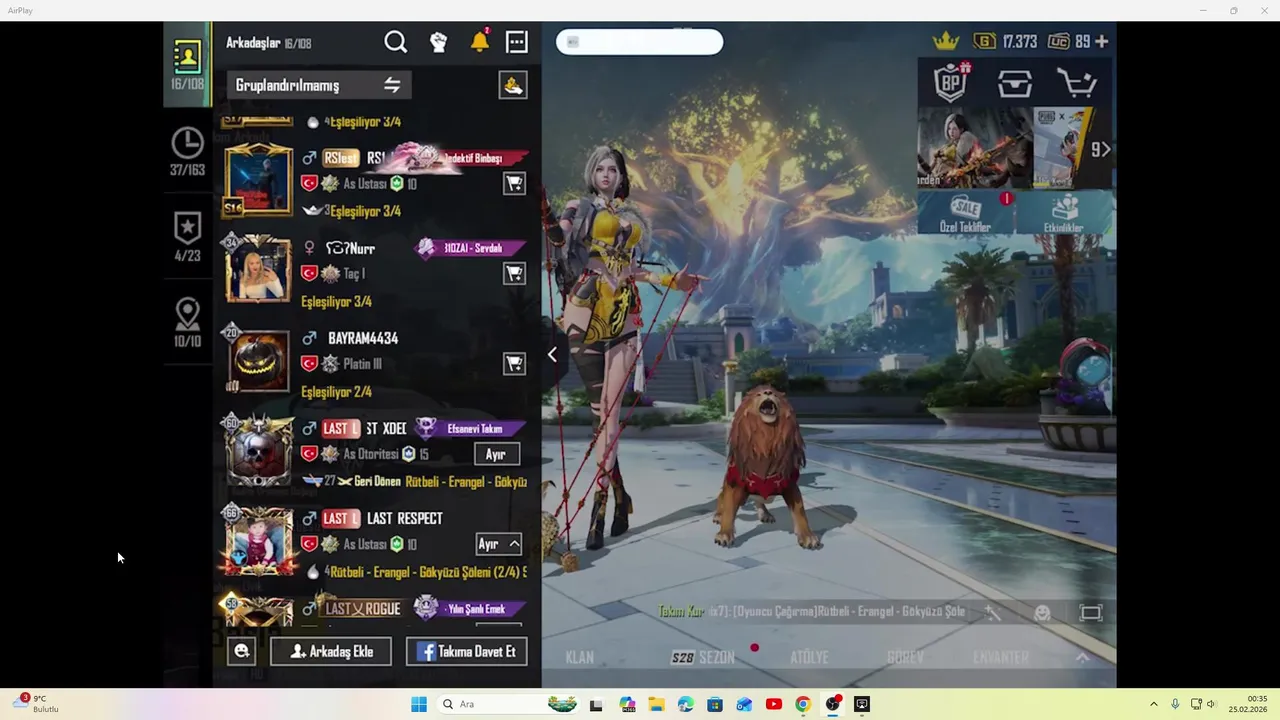
Task: Open the BP Royale Pass icon
Action: coord(950,83)
